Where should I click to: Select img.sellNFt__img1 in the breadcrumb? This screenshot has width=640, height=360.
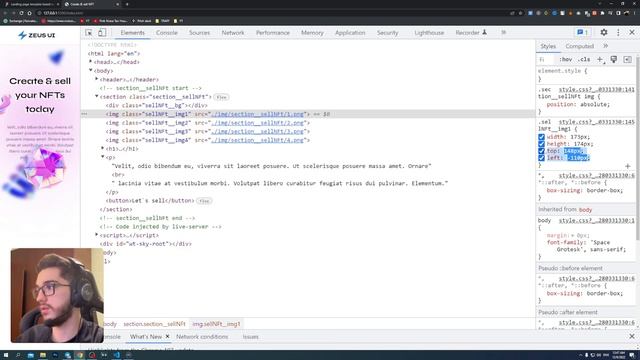(x=216, y=324)
